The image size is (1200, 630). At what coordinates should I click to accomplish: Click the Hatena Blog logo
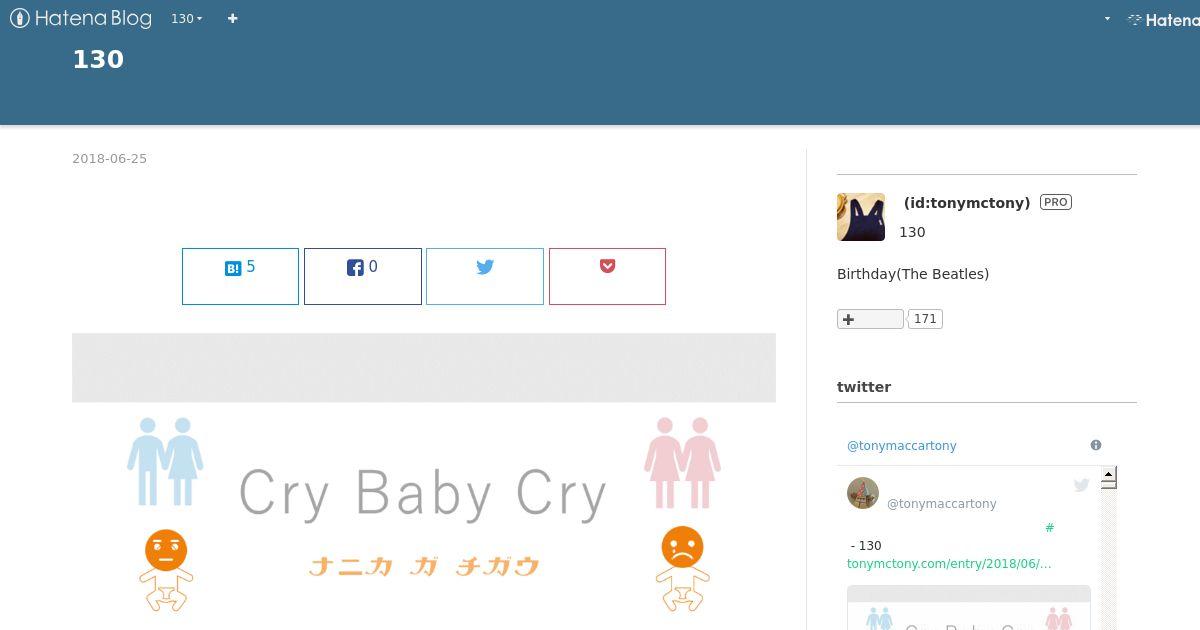(81, 18)
